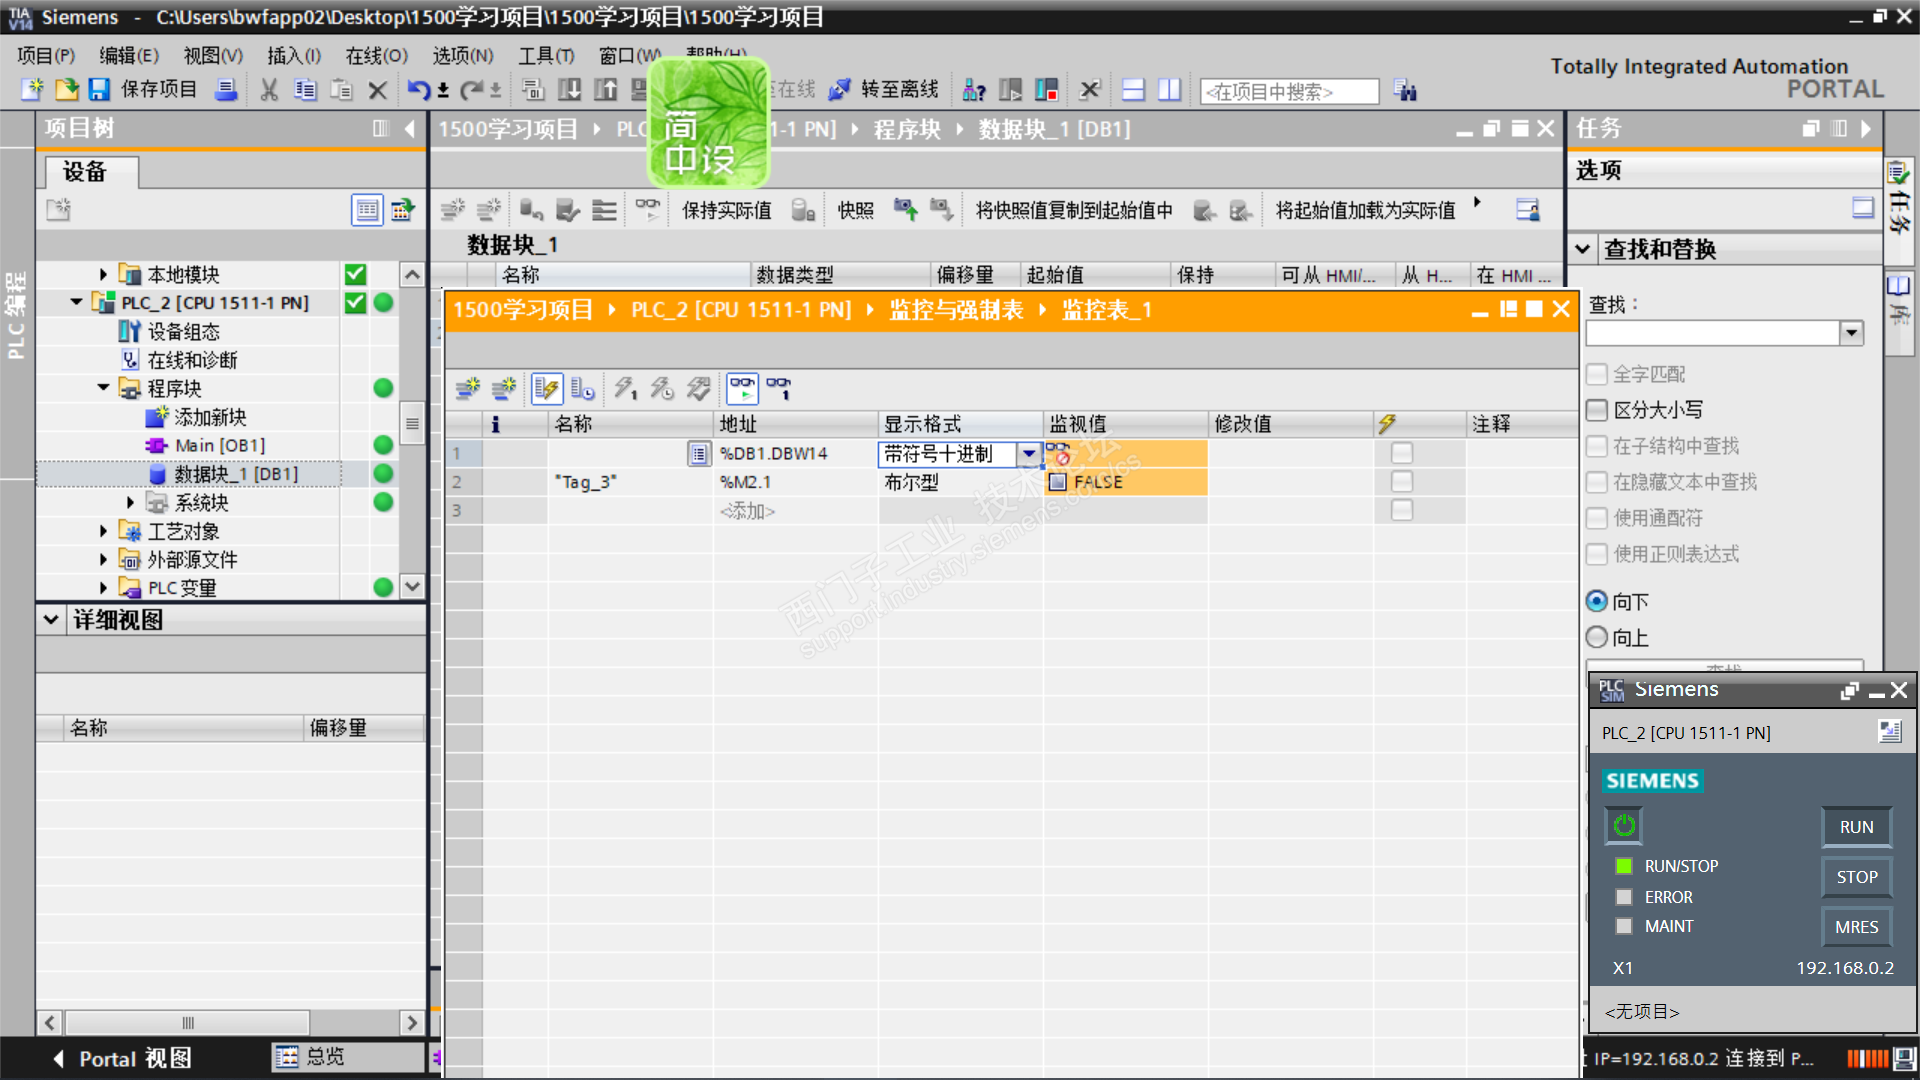The image size is (1920, 1080).
Task: Click the Save project floppy icon
Action: tap(99, 90)
